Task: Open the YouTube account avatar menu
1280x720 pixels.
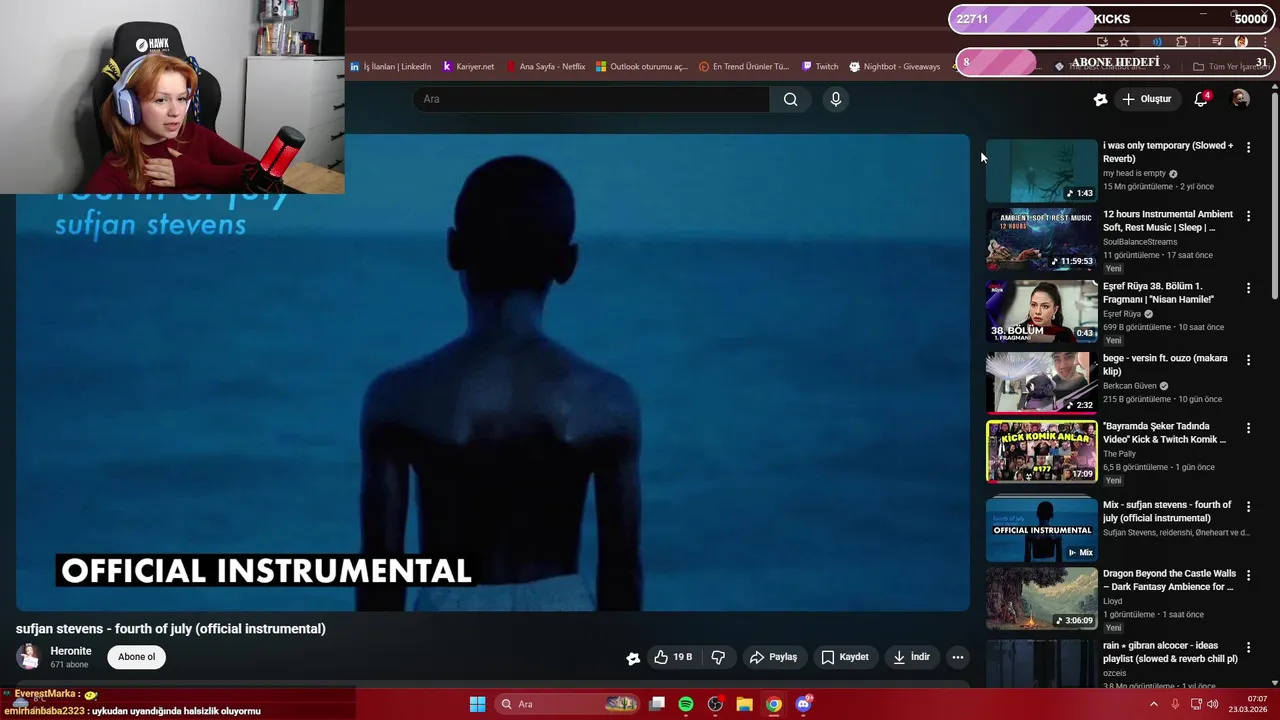Action: coord(1240,99)
